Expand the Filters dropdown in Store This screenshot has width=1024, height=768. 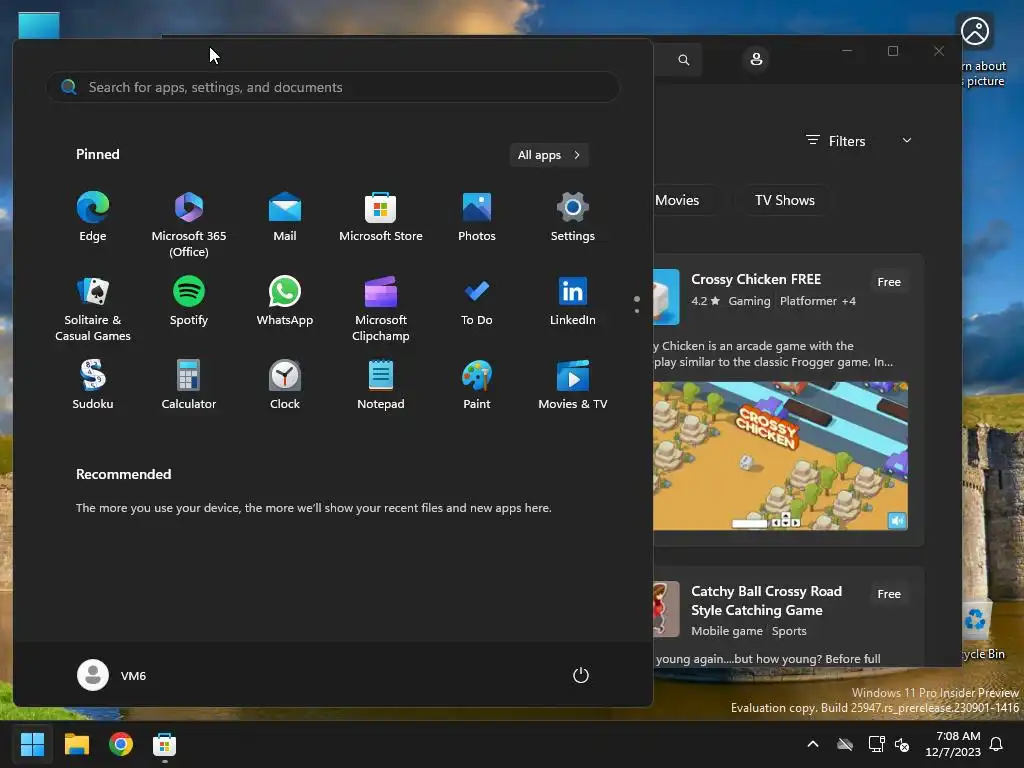point(857,140)
